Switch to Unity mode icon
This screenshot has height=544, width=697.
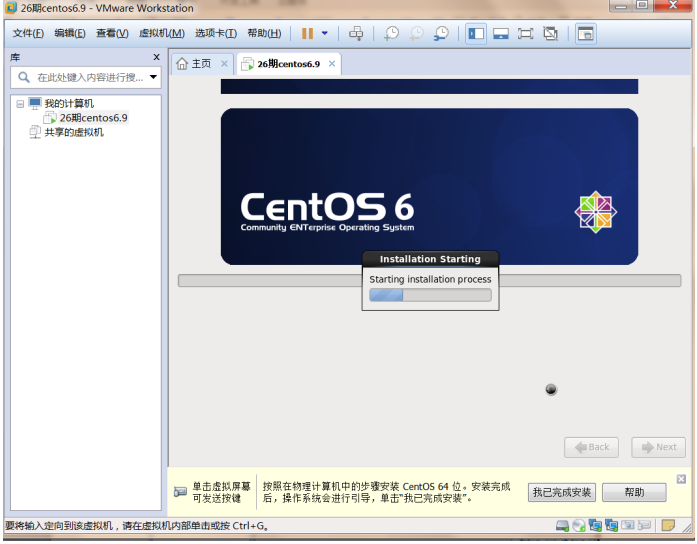tap(550, 34)
